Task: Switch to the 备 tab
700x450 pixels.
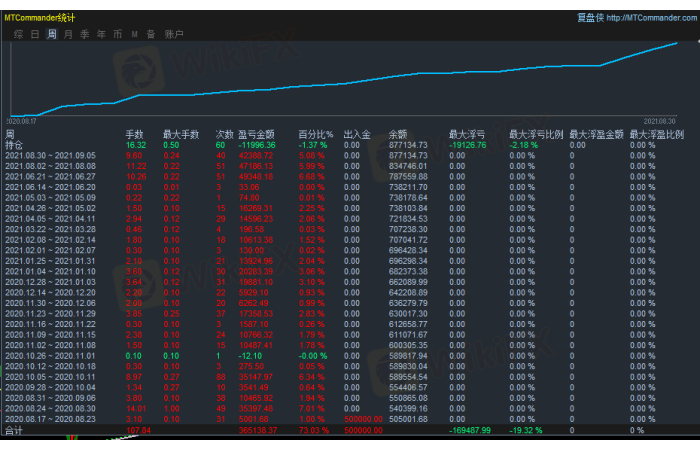Action: [151, 34]
